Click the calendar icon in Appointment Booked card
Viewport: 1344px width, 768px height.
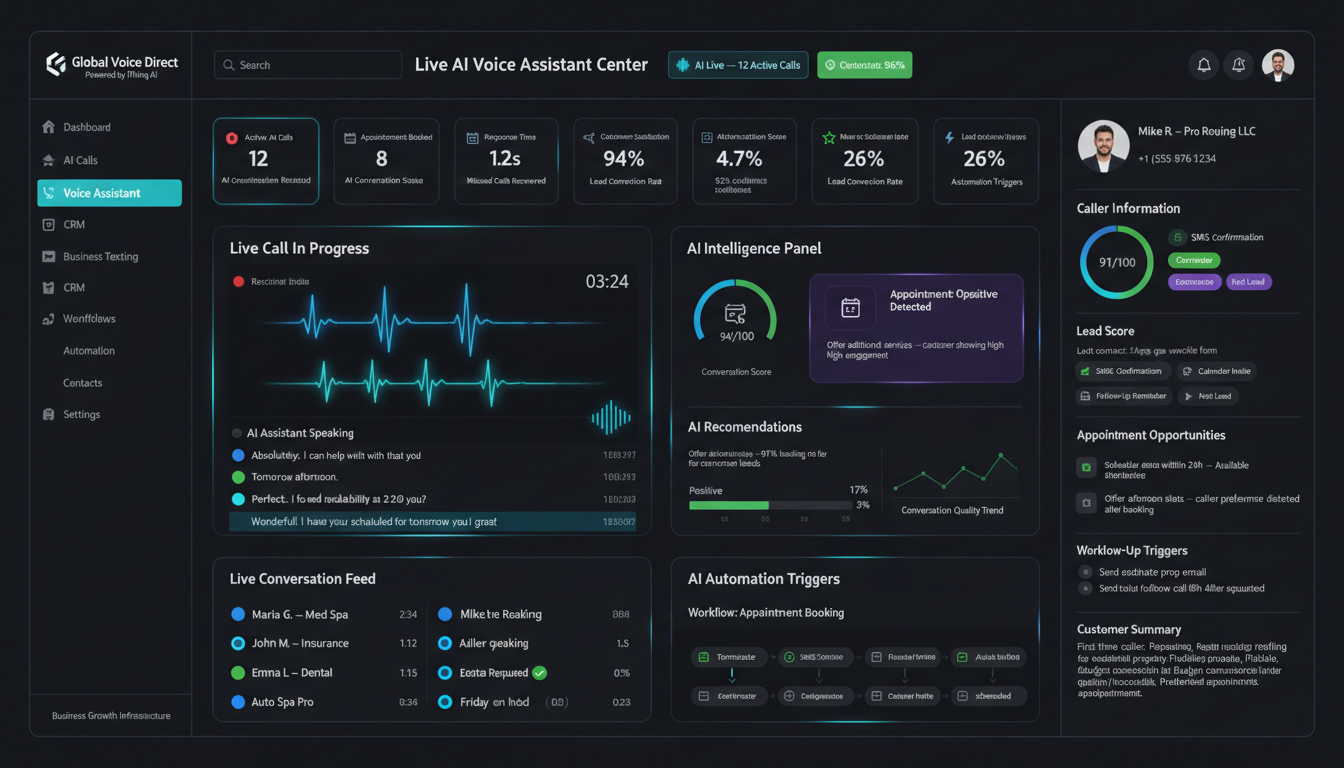(x=350, y=138)
